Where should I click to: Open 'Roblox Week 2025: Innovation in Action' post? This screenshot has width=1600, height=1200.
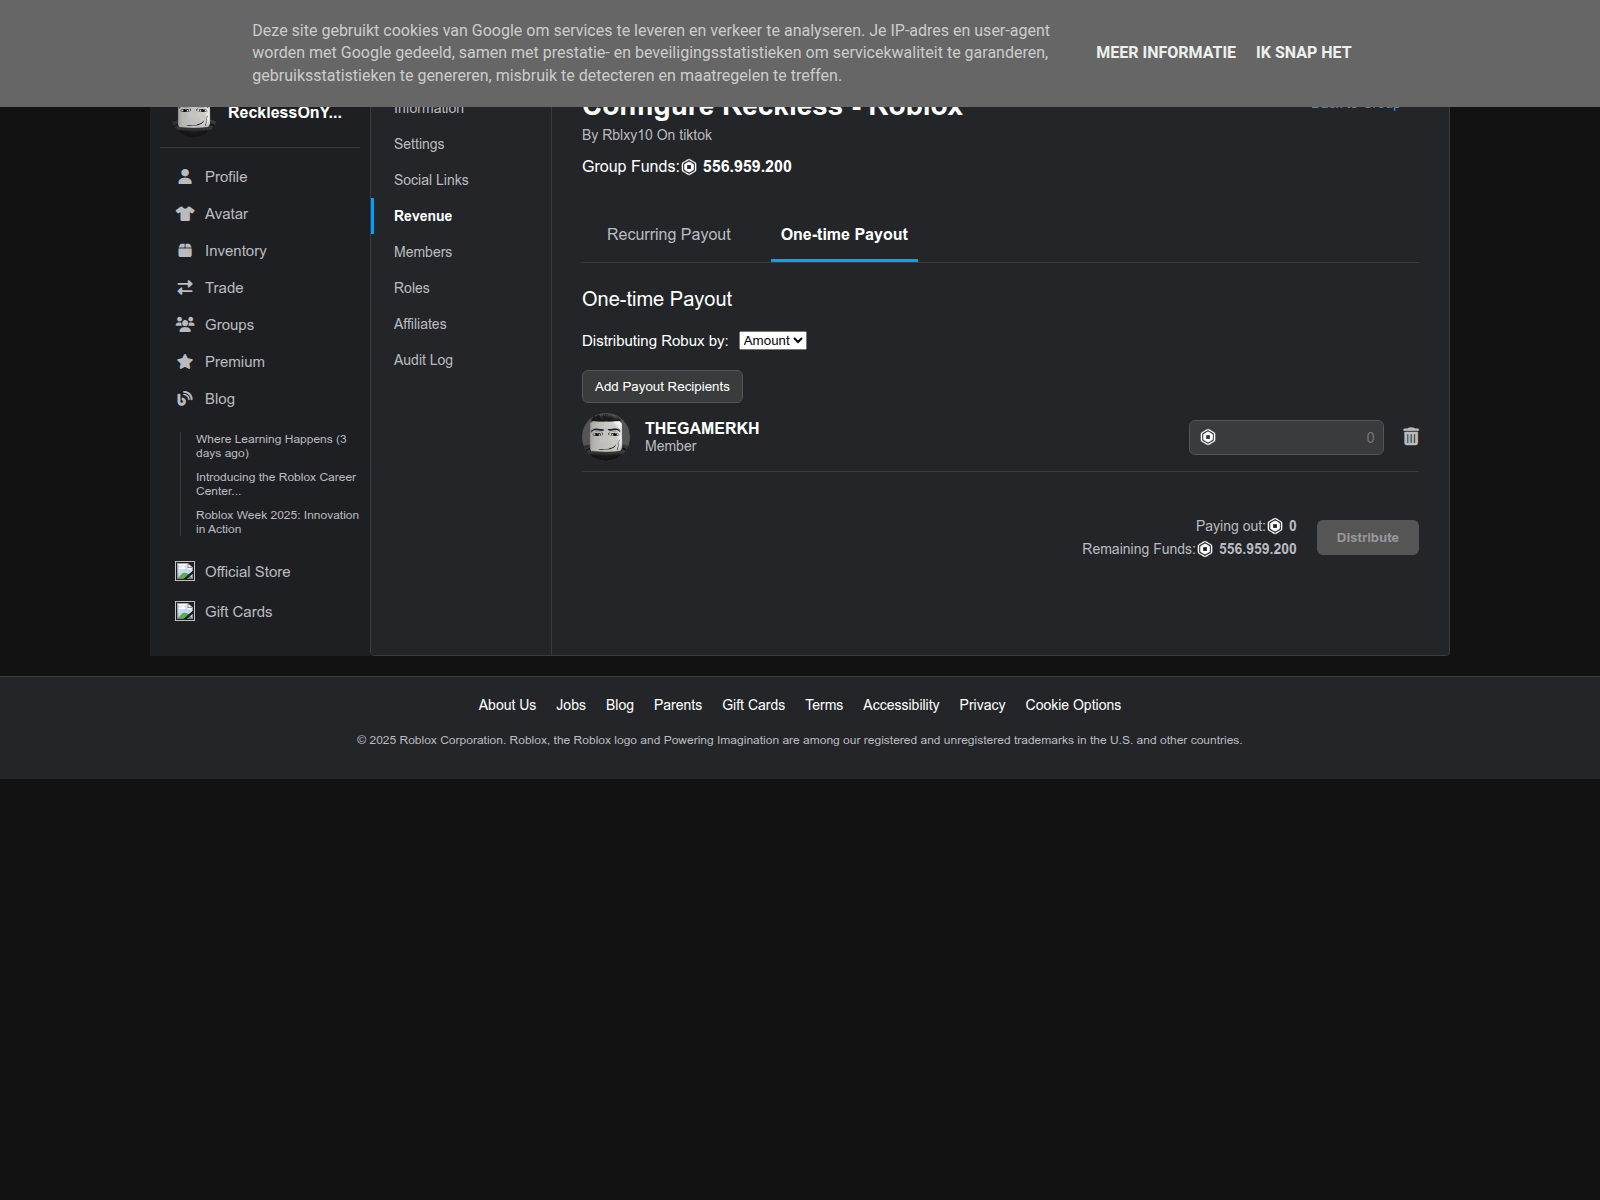(277, 522)
